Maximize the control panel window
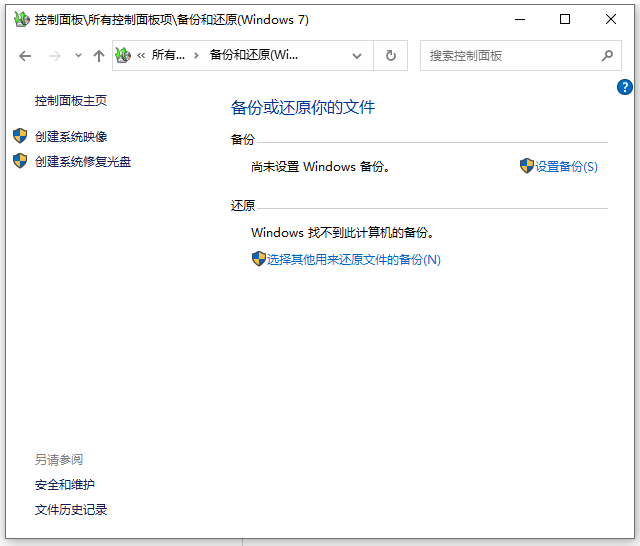The width and height of the screenshot is (640, 546). coord(565,19)
